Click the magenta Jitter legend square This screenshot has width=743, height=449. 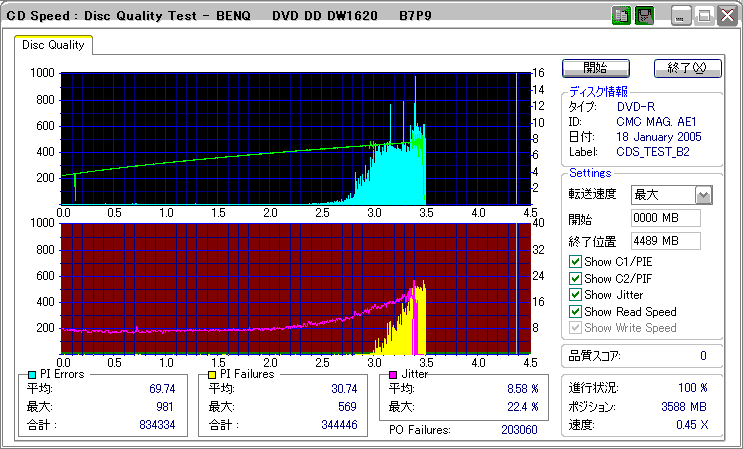(x=393, y=375)
